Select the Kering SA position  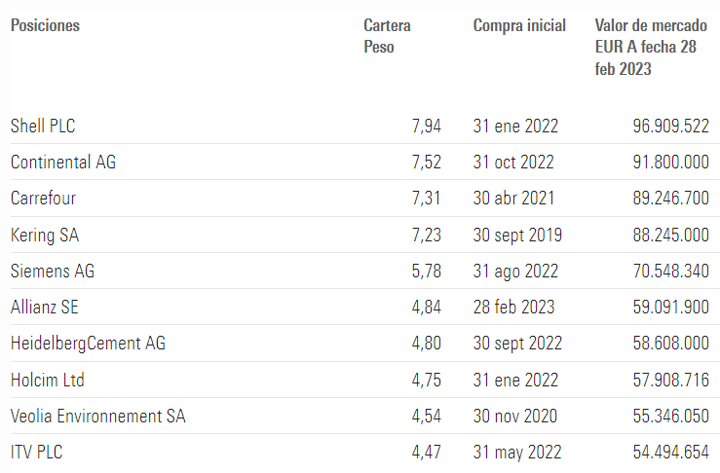click(44, 235)
